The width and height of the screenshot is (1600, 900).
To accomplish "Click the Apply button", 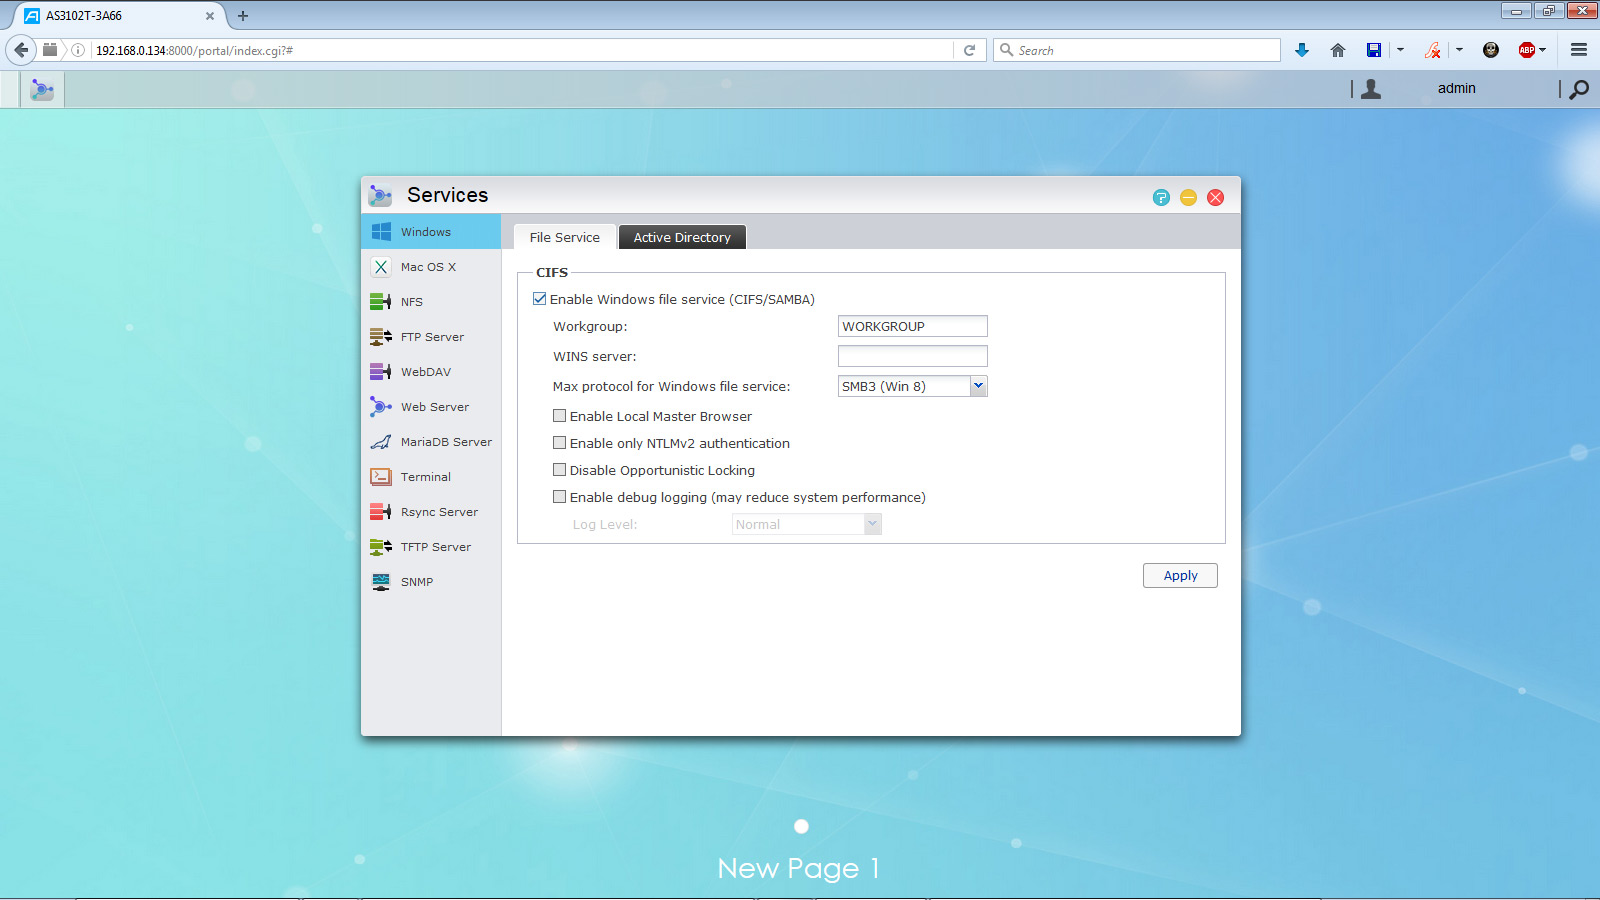I will 1180,575.
